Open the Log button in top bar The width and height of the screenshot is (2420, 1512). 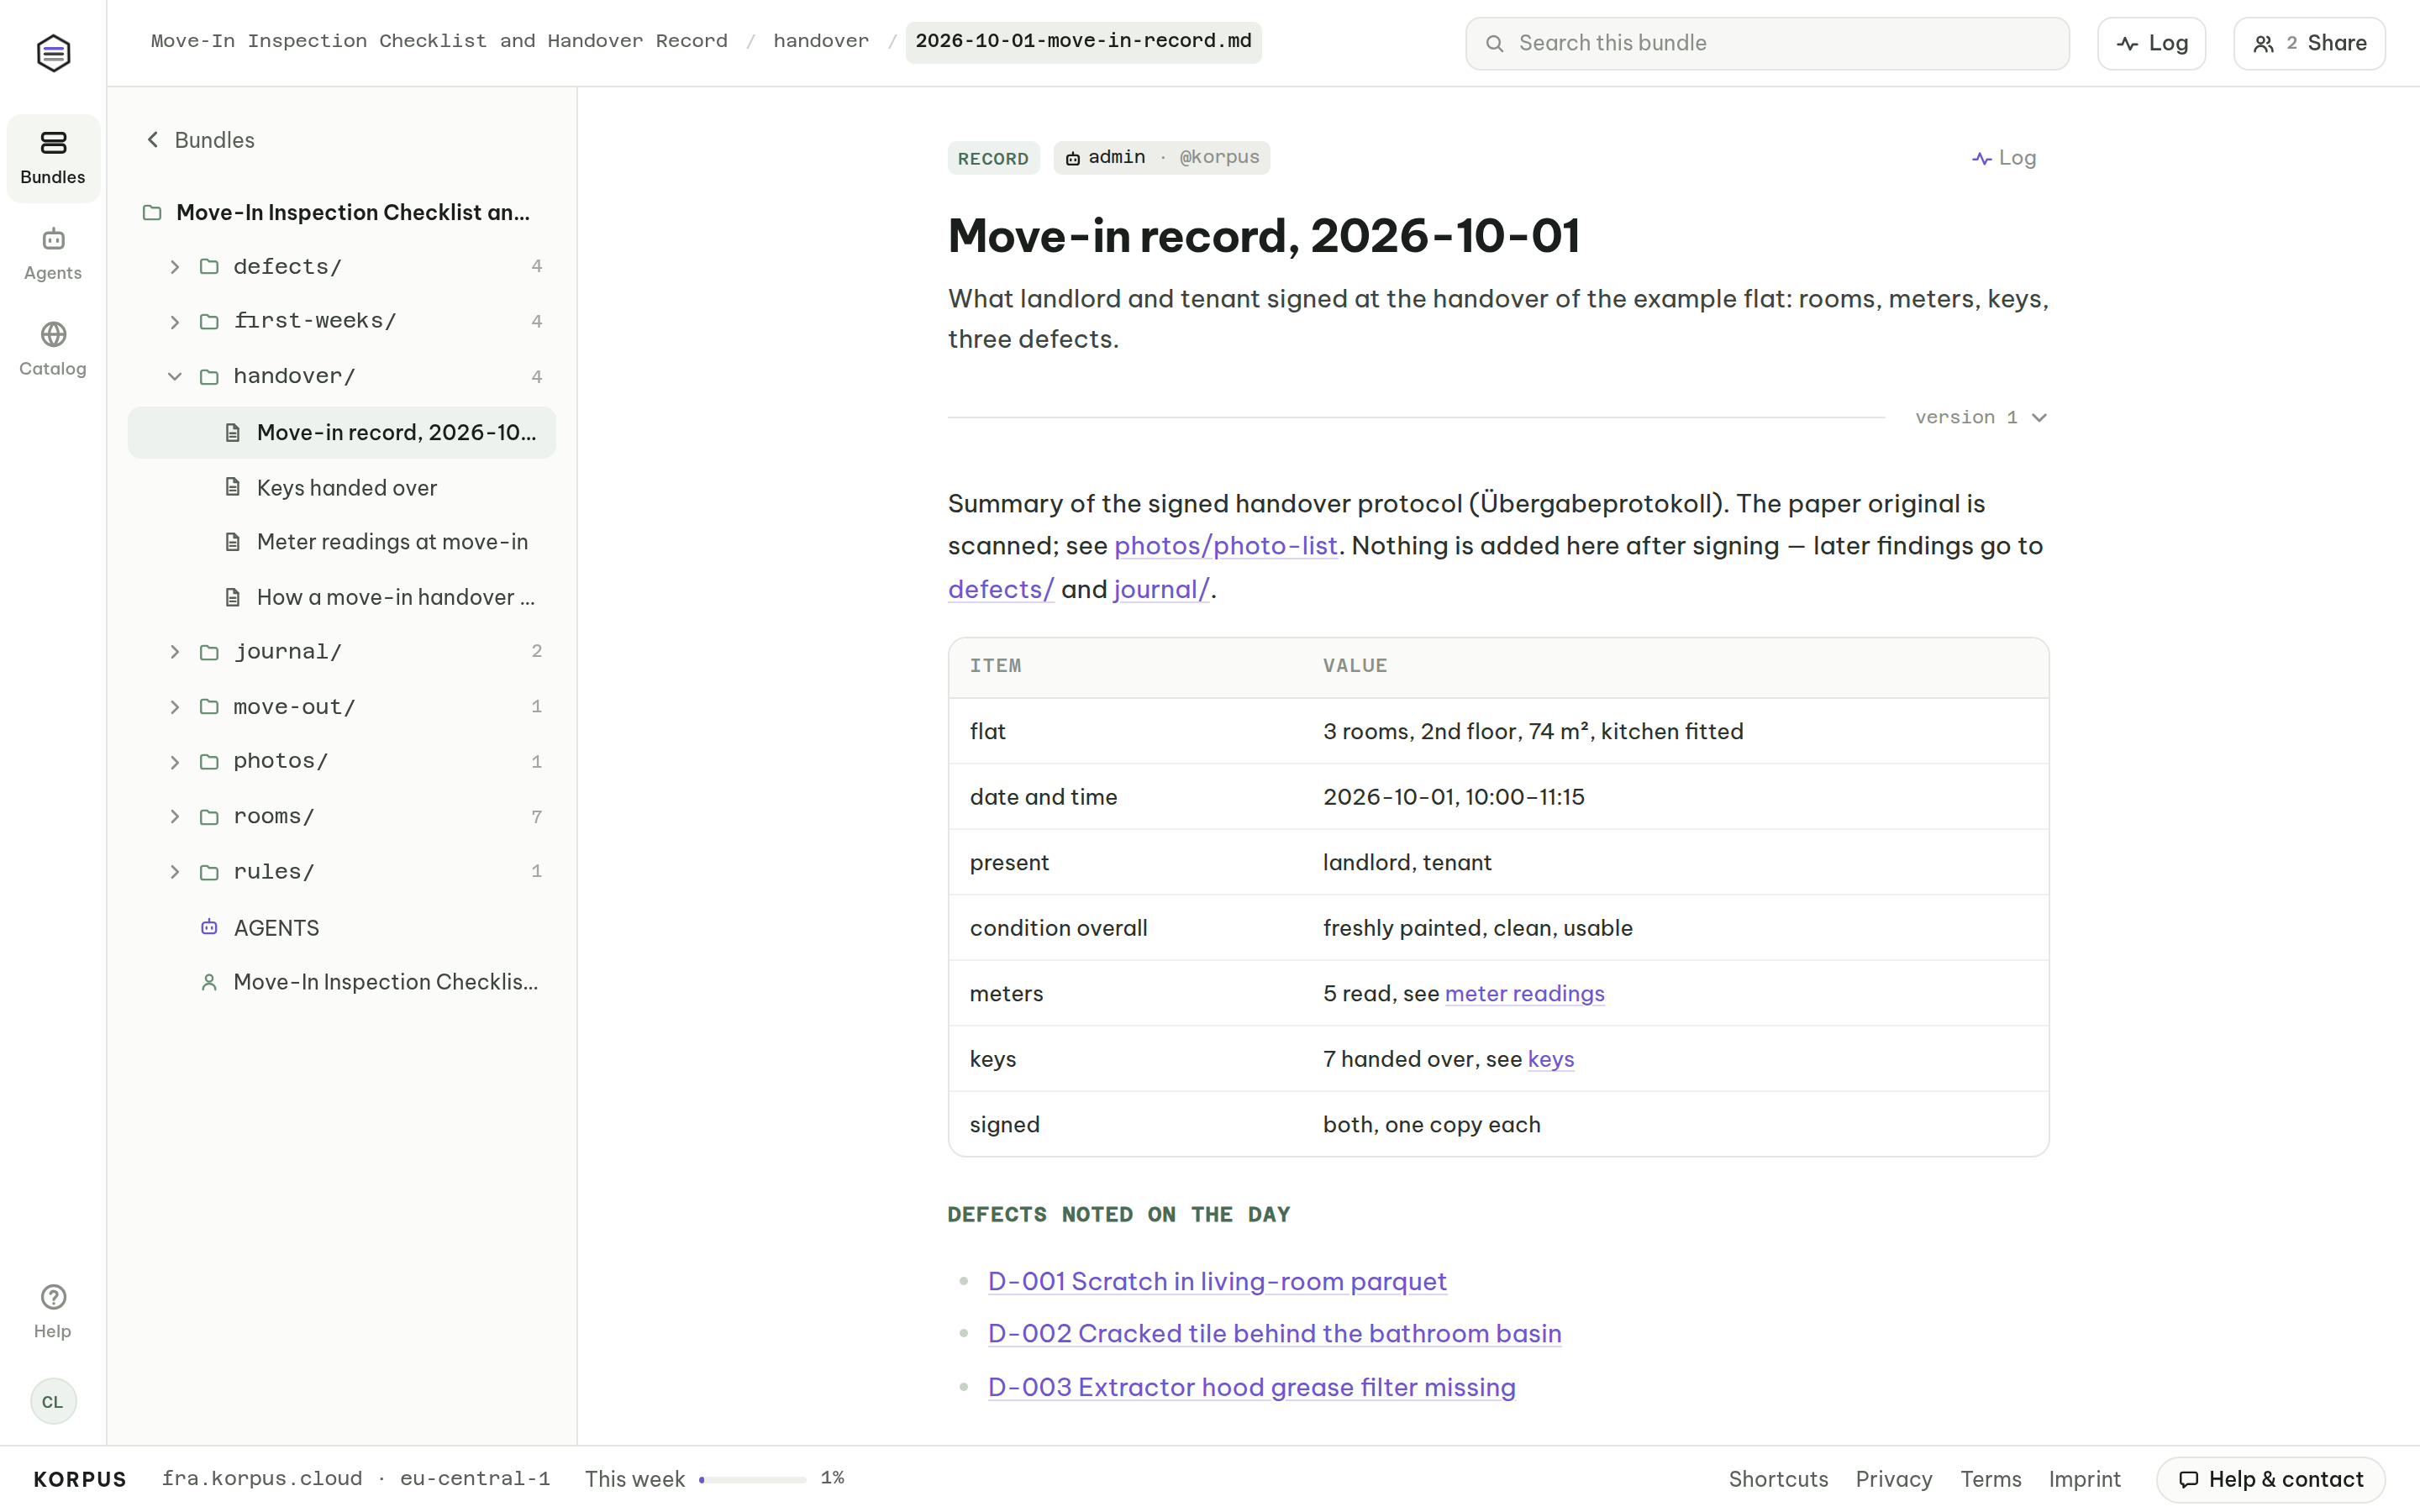pyautogui.click(x=2151, y=43)
